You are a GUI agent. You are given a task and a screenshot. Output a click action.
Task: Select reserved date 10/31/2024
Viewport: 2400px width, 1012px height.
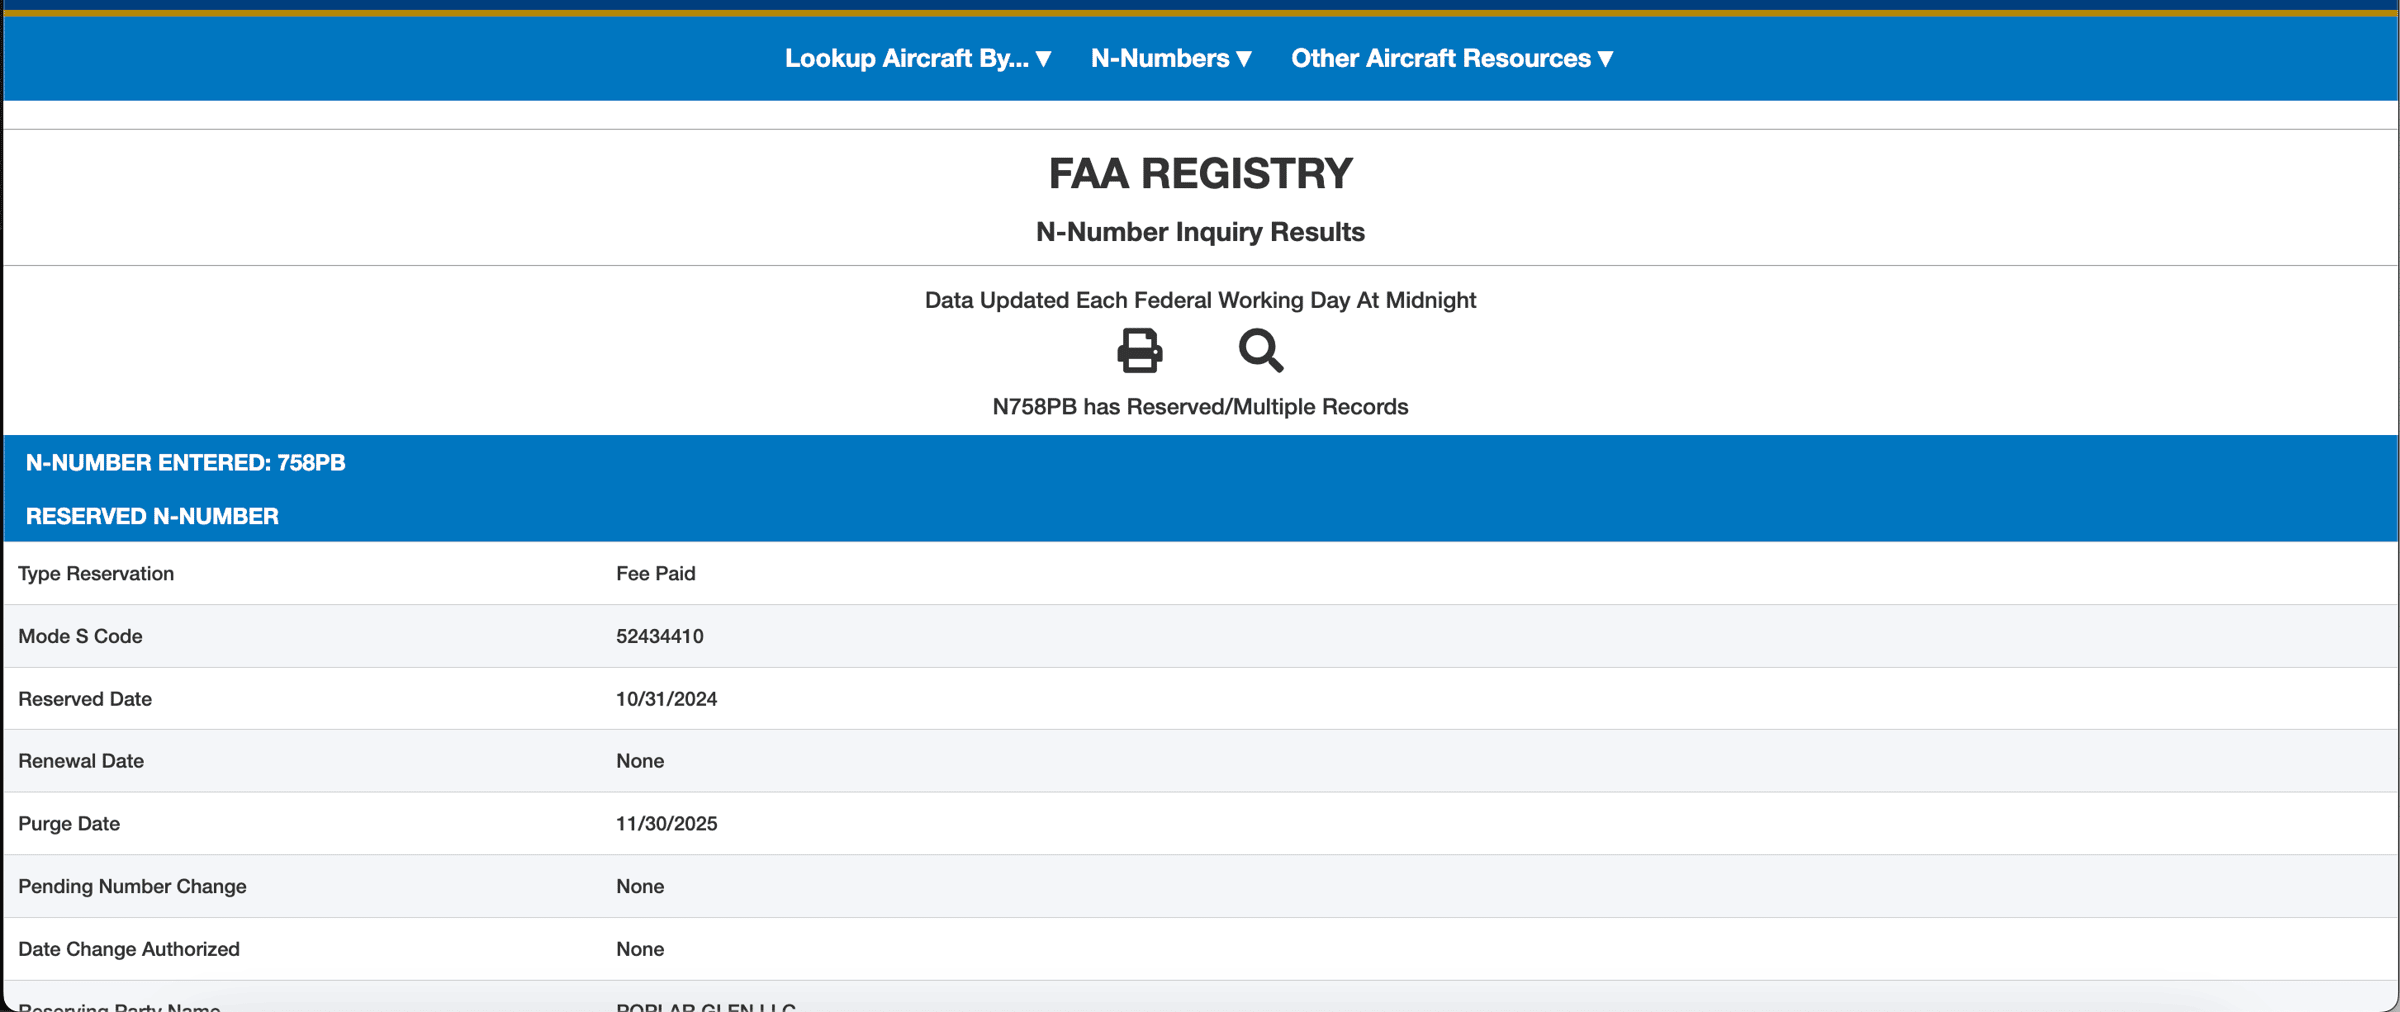pos(666,699)
